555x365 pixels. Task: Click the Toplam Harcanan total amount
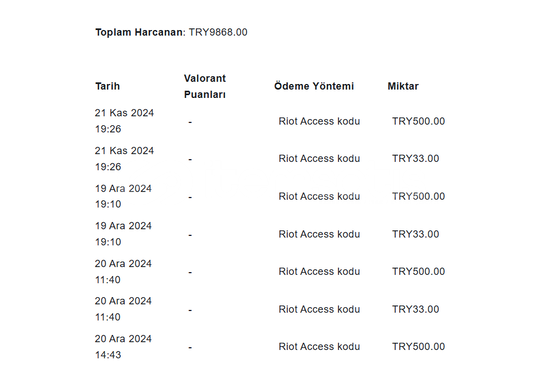(x=218, y=32)
